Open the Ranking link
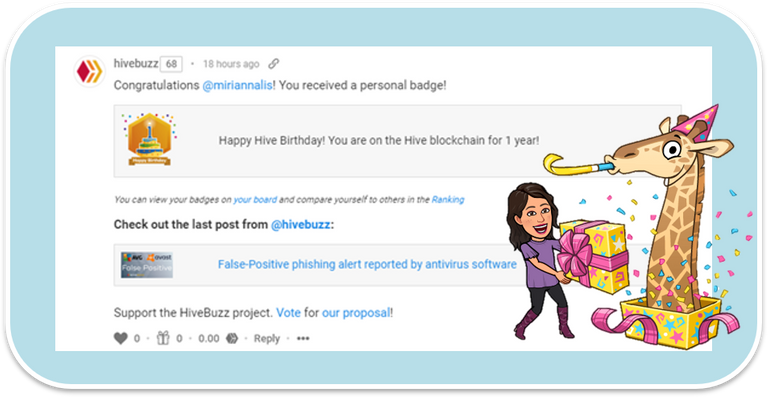 click(448, 200)
